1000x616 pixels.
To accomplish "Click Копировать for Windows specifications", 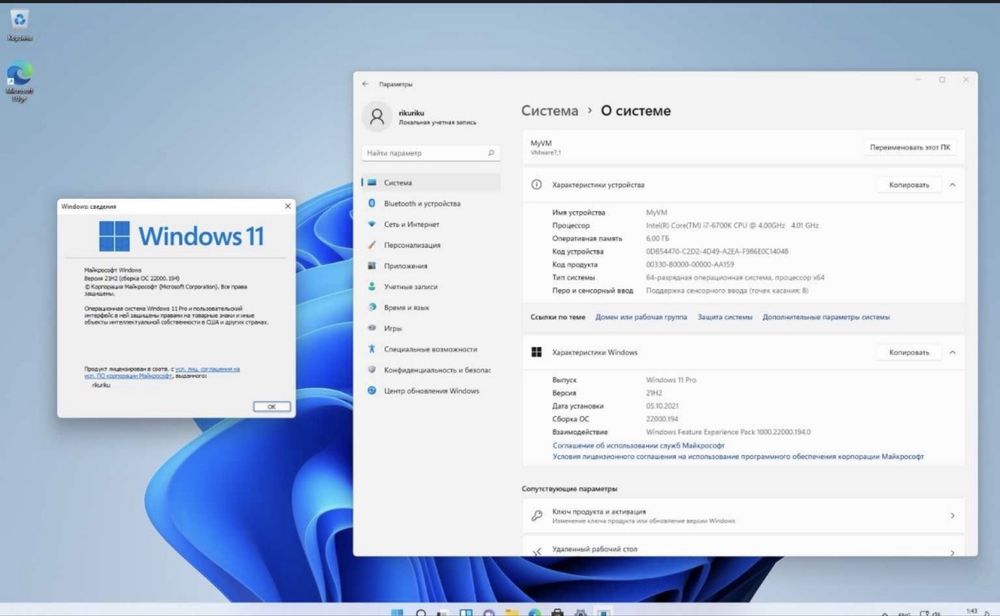I will [x=909, y=352].
